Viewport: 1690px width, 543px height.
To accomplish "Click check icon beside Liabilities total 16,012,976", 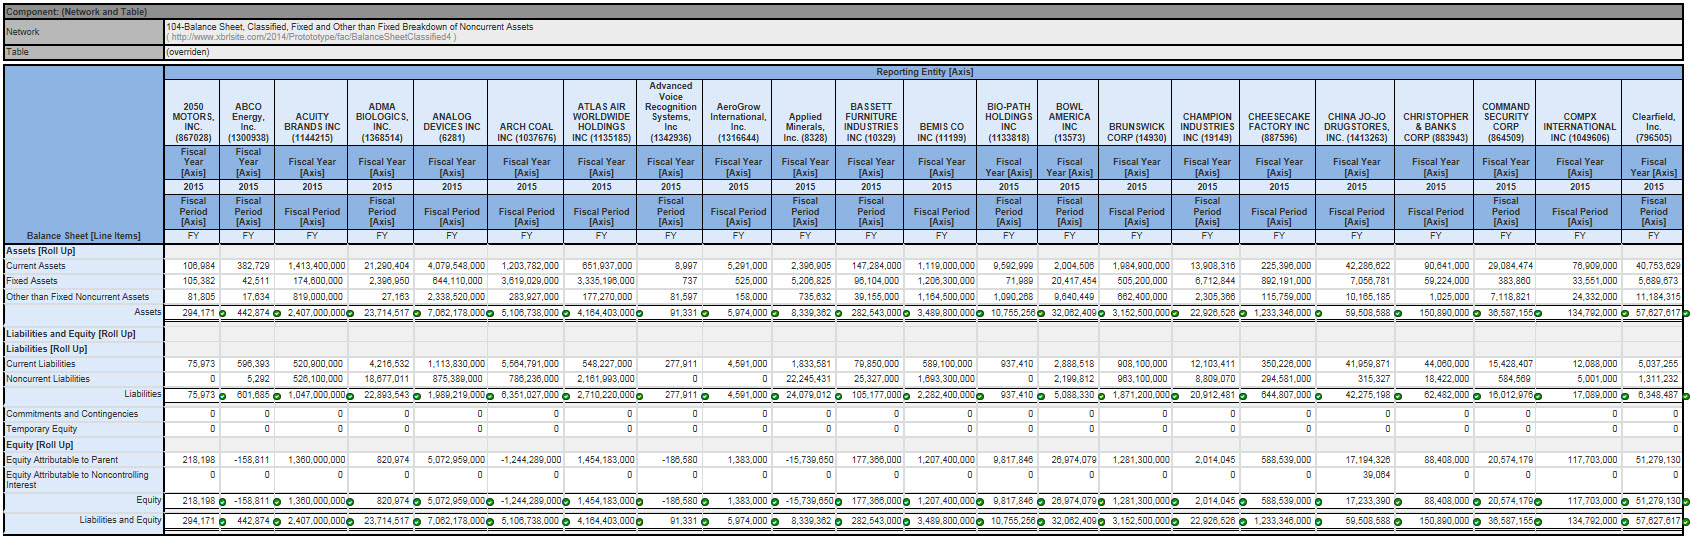I will pos(1538,396).
